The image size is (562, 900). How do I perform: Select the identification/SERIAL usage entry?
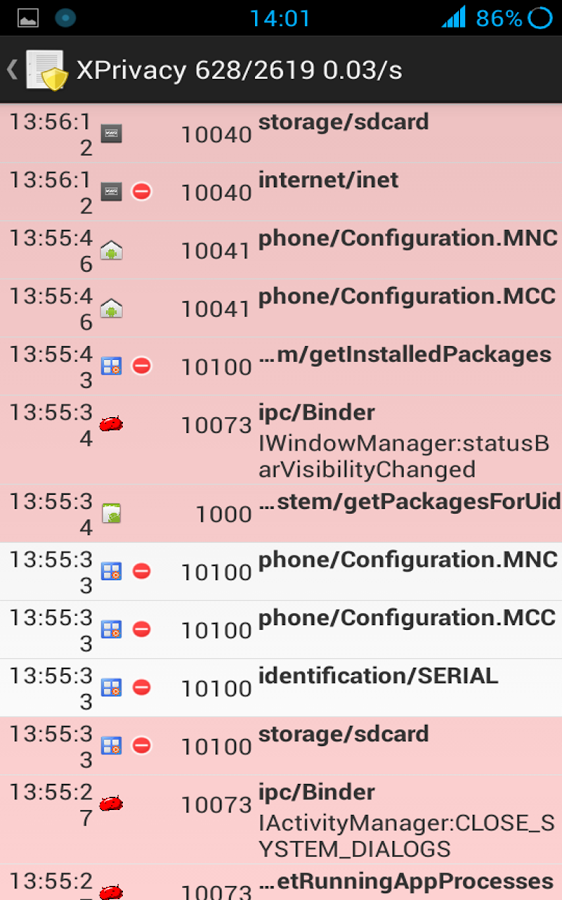pos(281,688)
